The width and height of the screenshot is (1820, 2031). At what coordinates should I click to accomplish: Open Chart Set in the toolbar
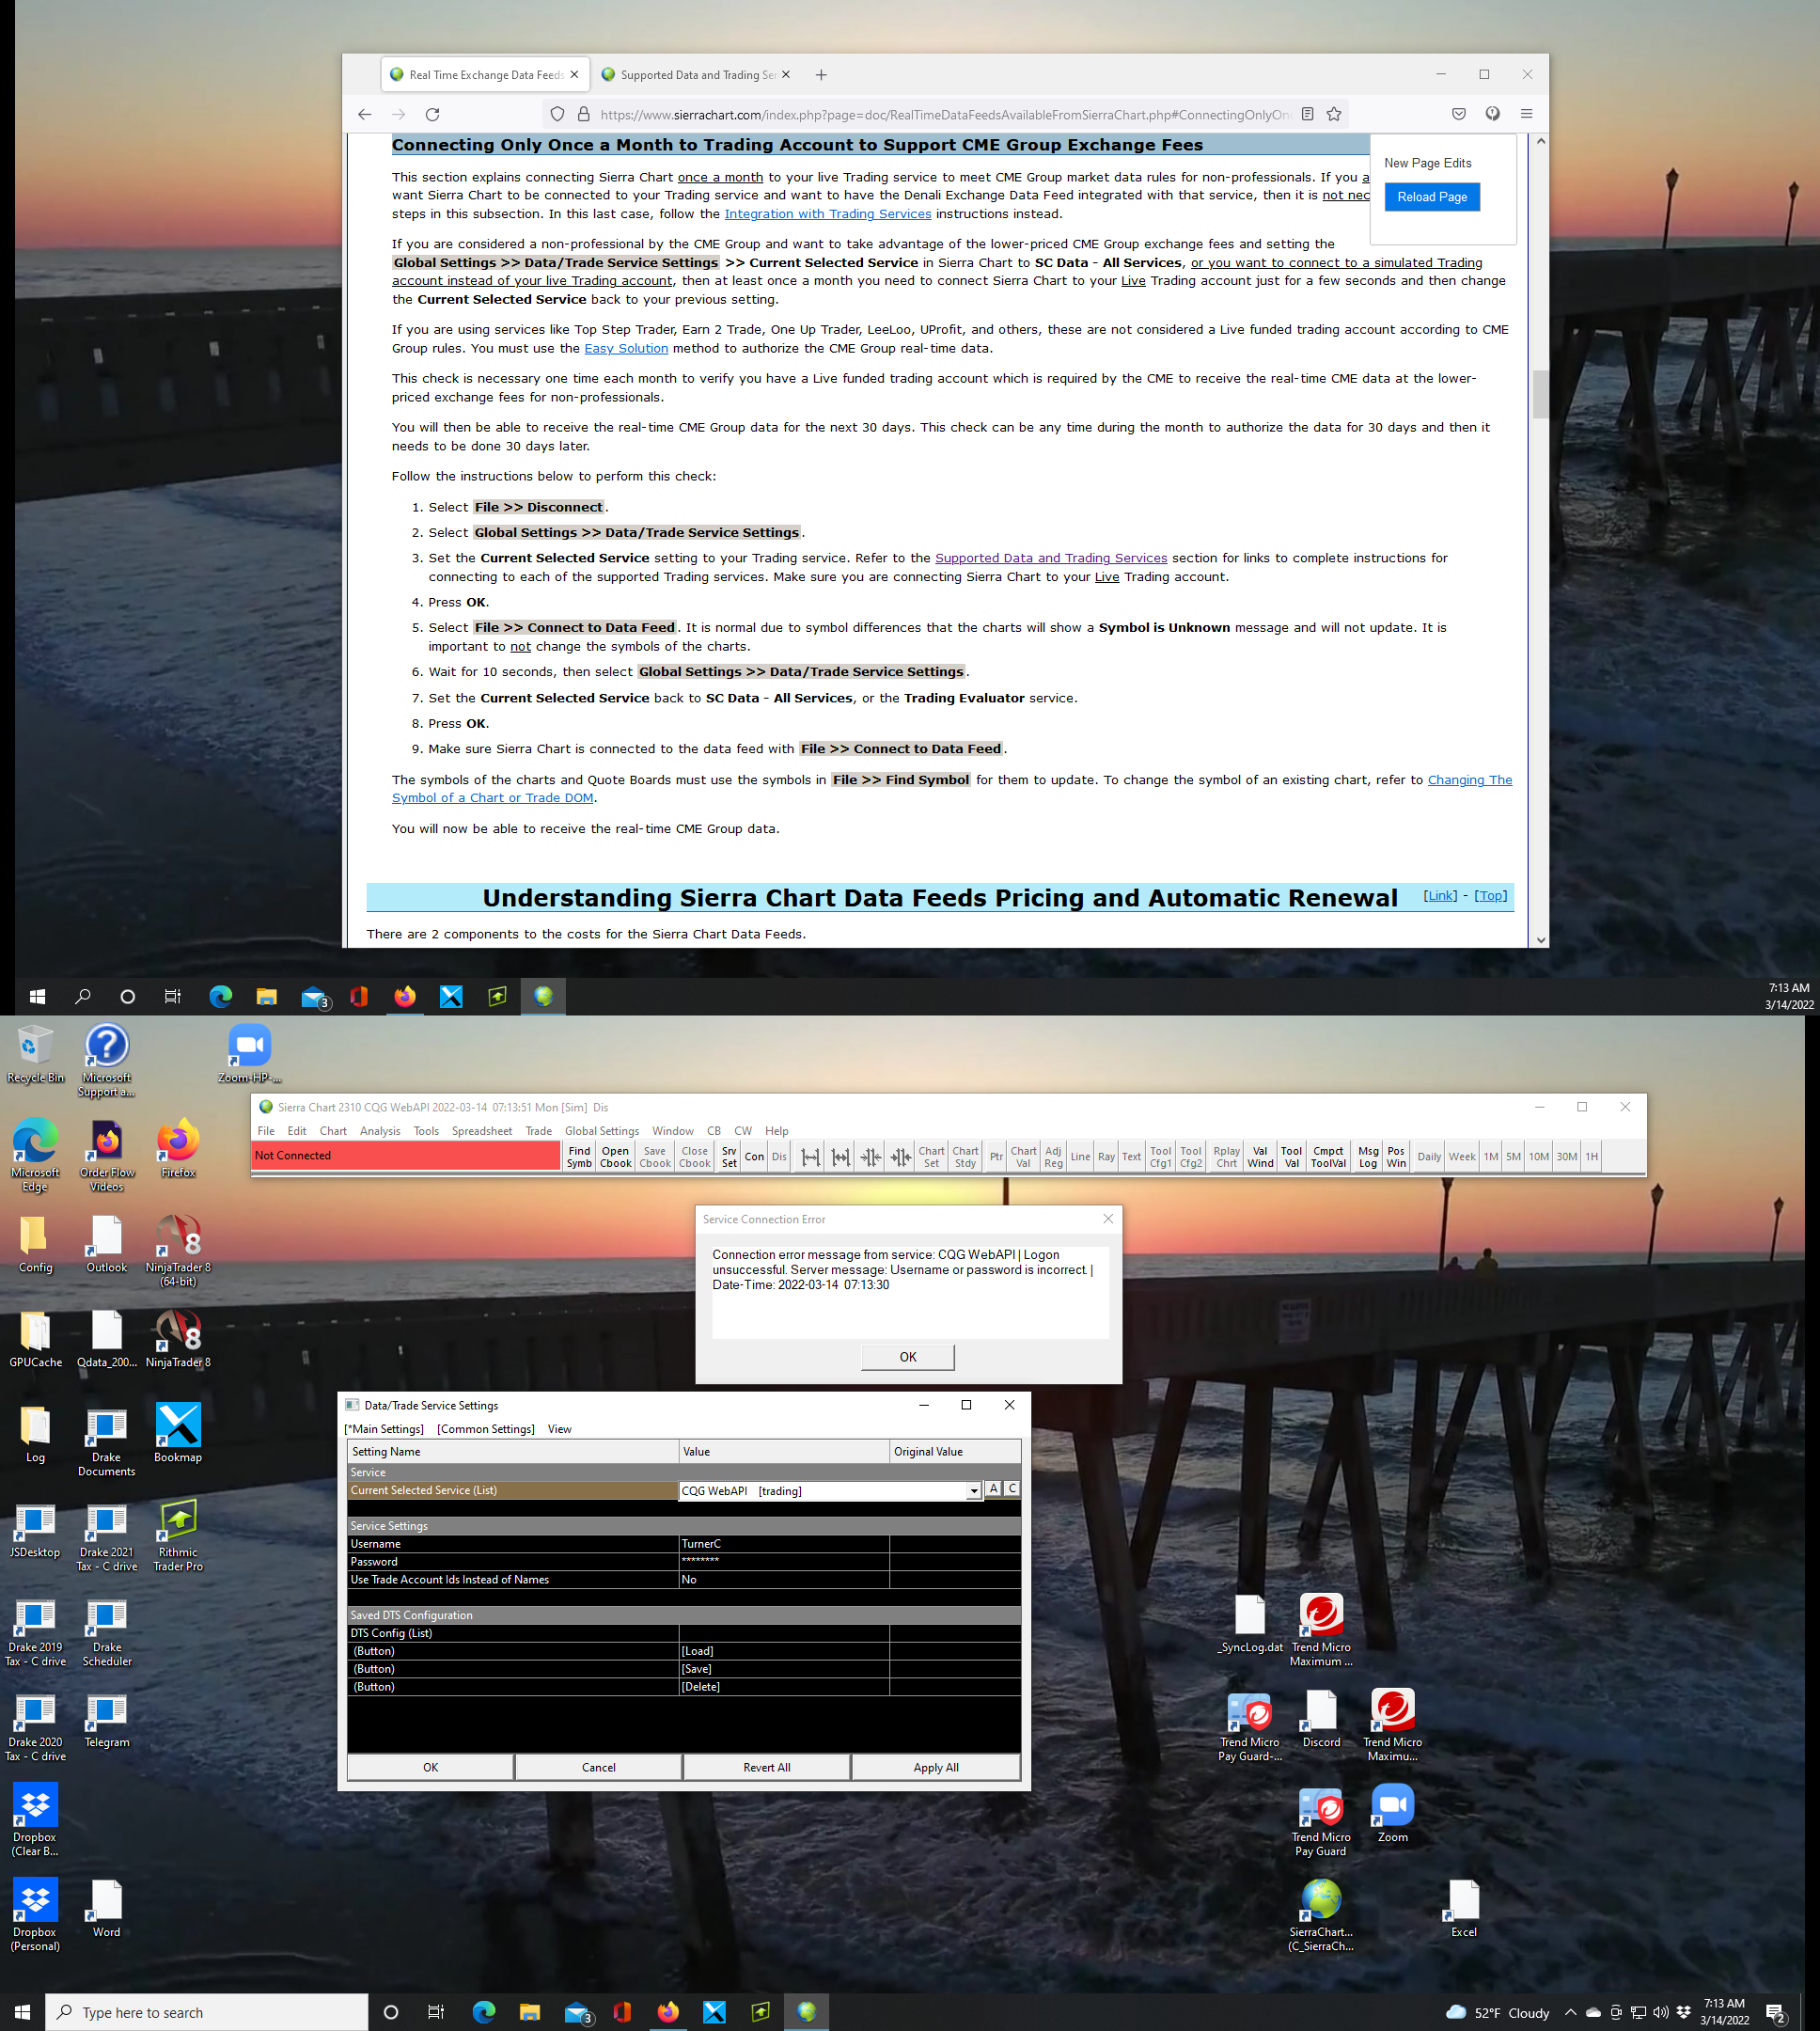click(931, 1157)
